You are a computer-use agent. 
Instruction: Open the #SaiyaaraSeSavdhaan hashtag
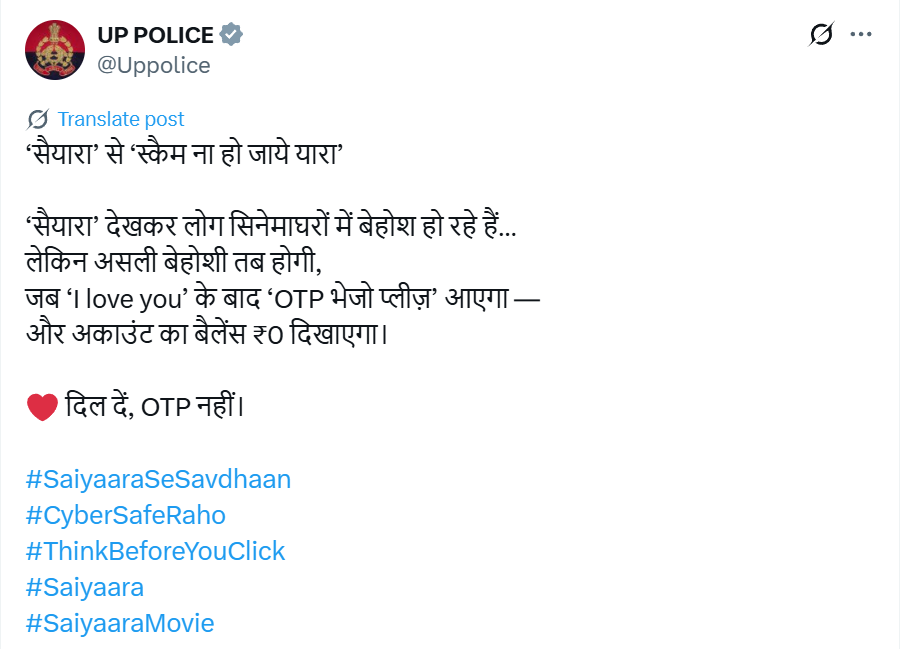(x=158, y=479)
